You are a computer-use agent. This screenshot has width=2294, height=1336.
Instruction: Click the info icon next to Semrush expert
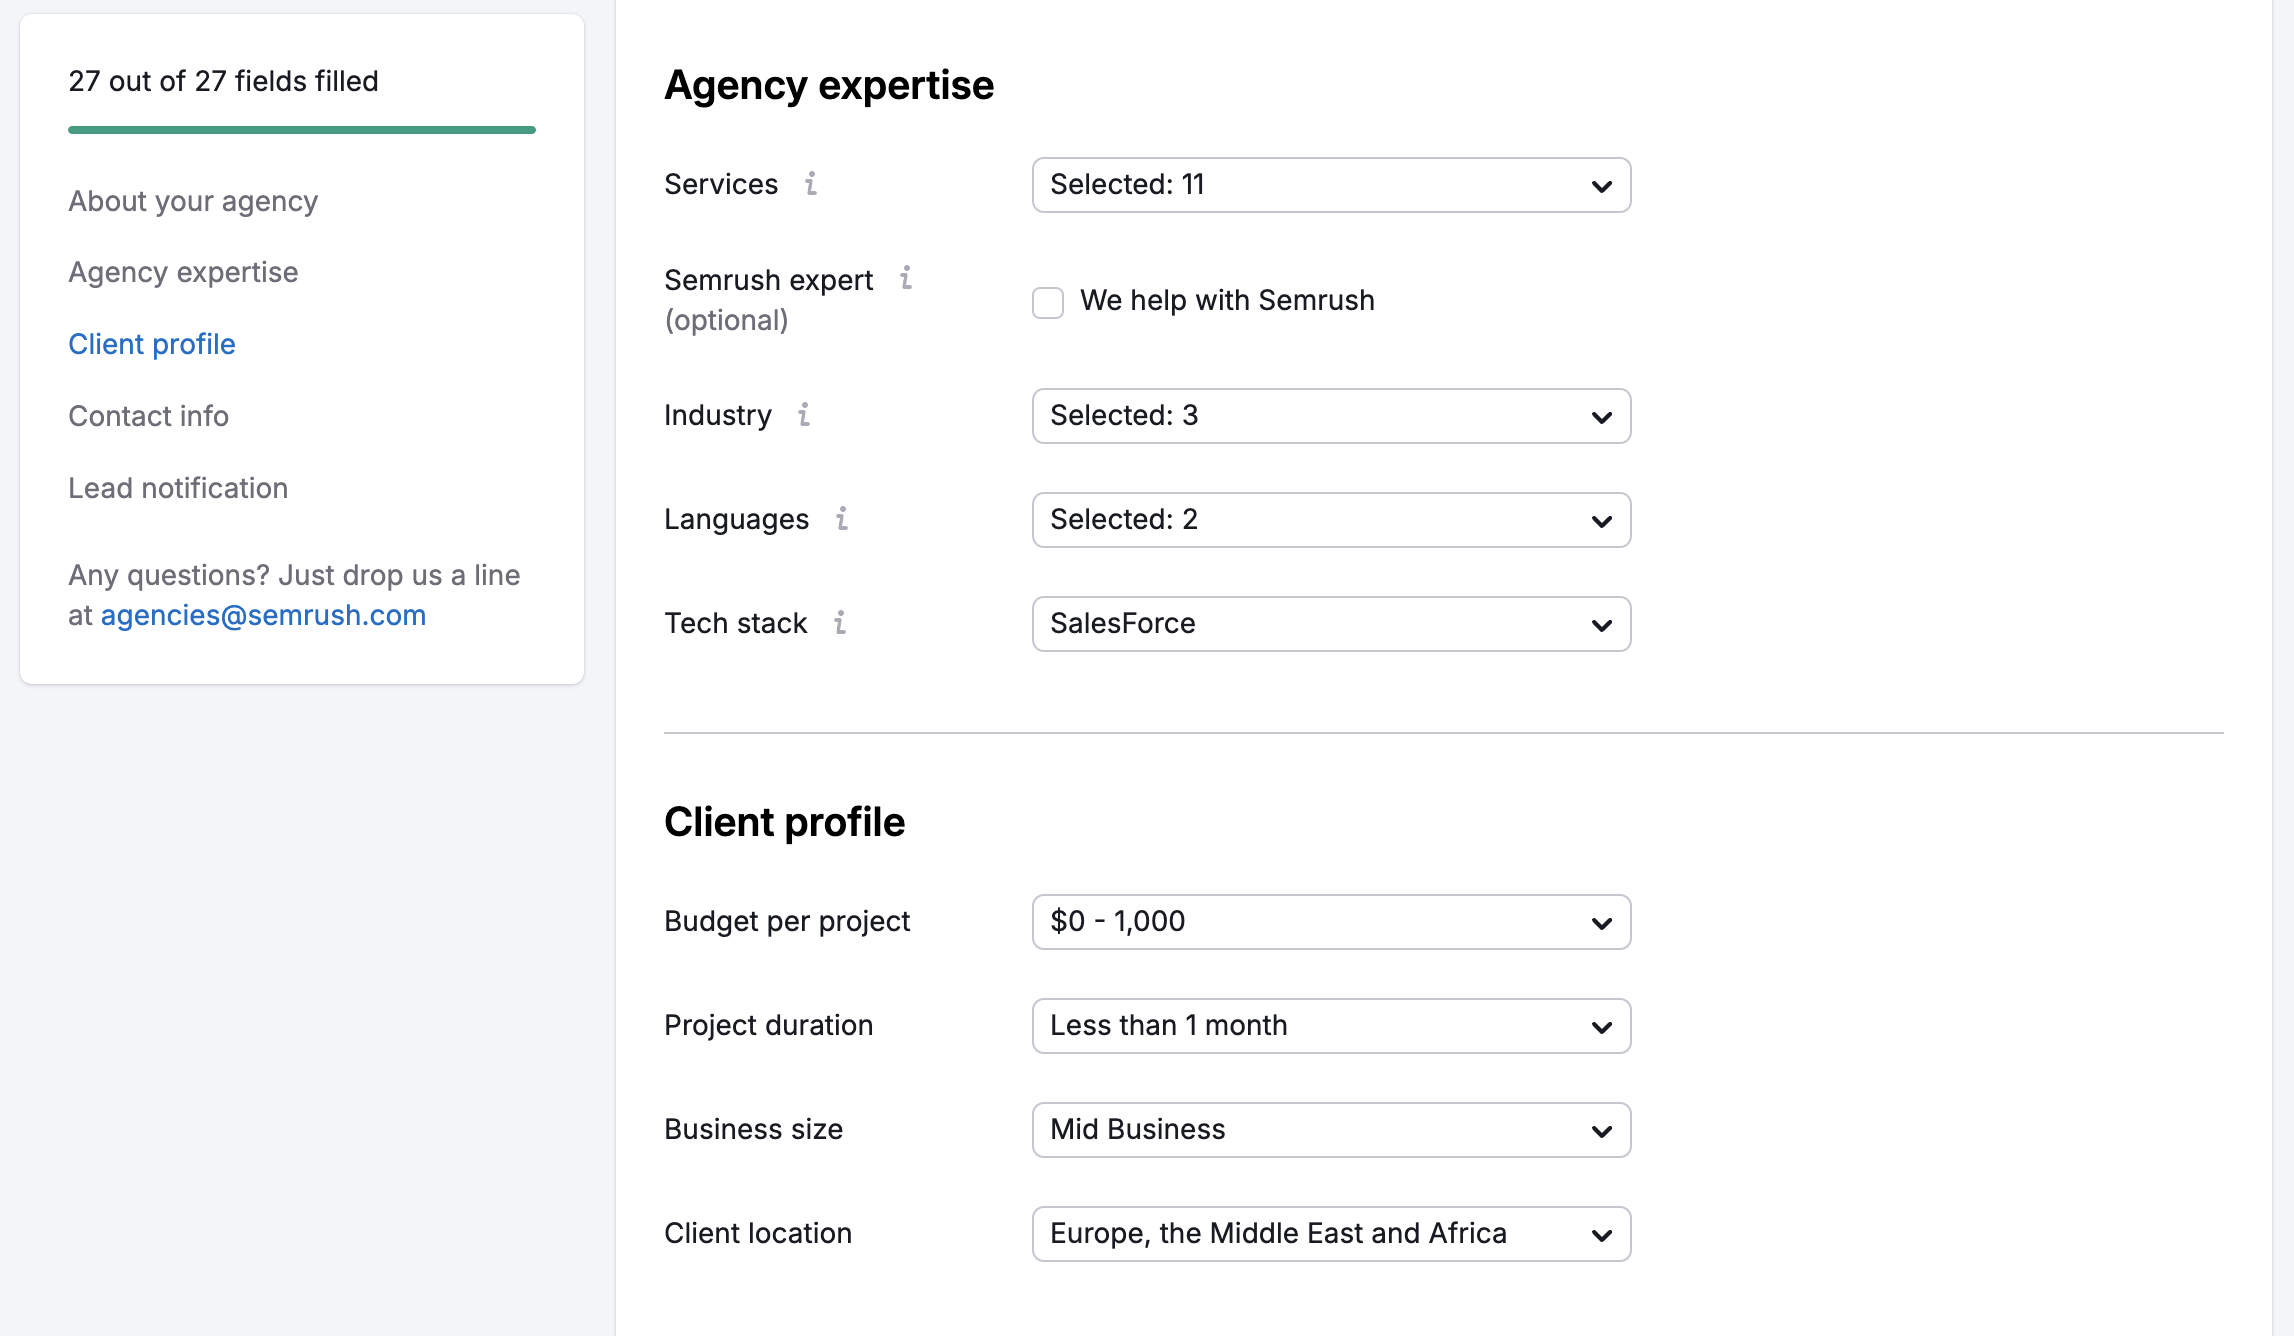click(908, 278)
